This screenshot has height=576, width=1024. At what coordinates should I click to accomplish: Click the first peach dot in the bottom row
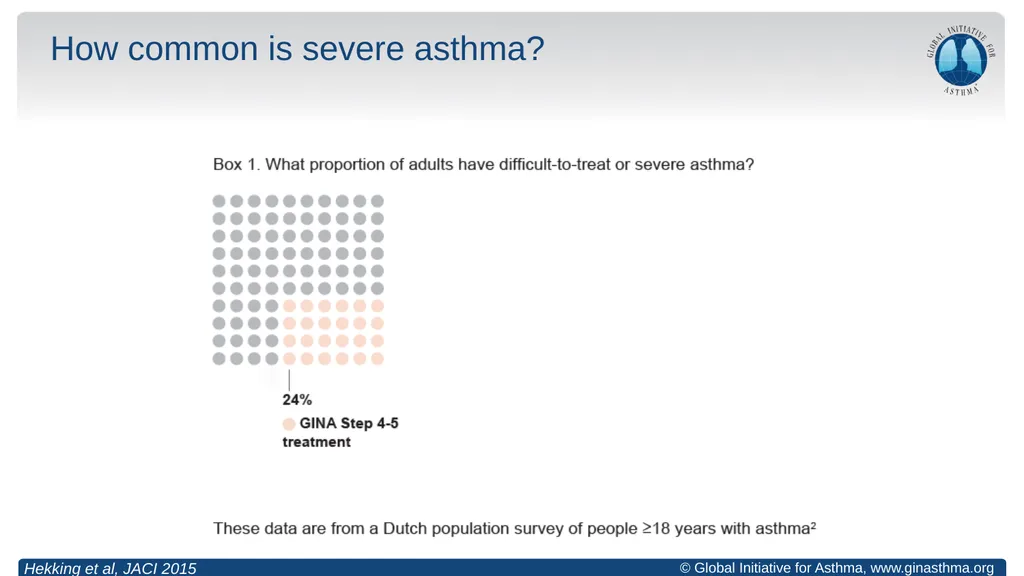[289, 359]
